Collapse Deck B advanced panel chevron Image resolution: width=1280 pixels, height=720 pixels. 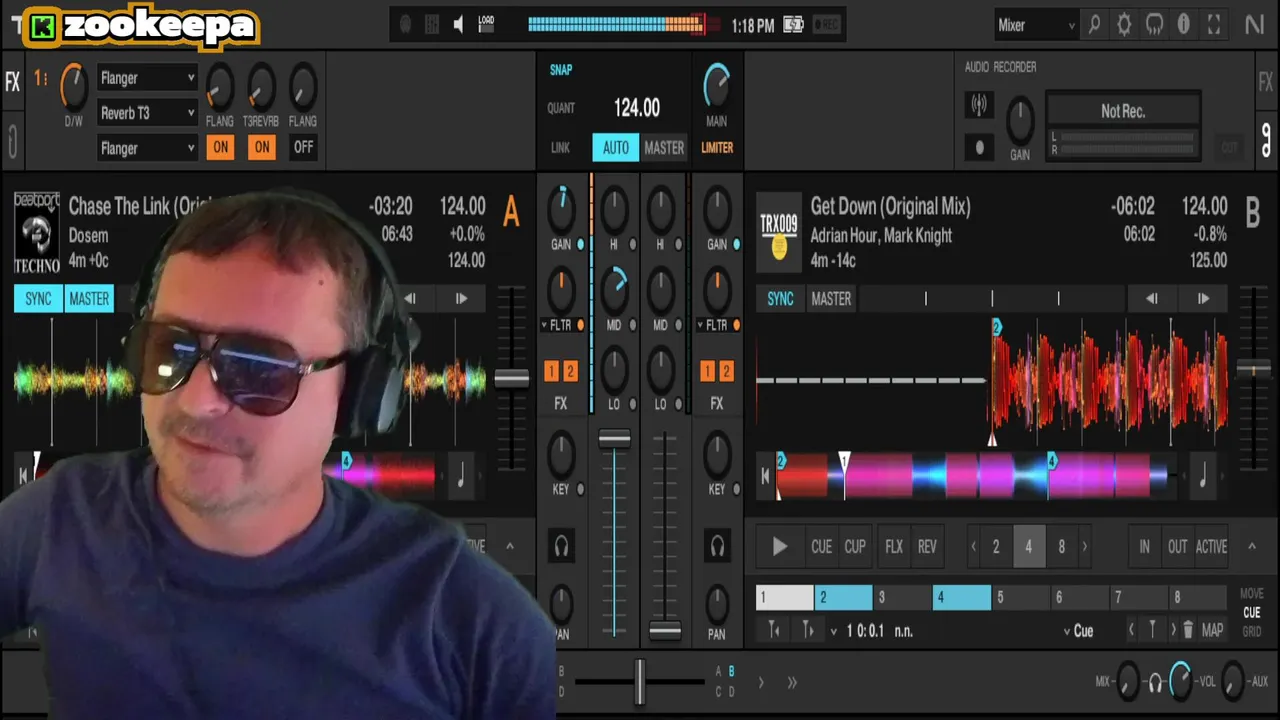[x=1251, y=546]
